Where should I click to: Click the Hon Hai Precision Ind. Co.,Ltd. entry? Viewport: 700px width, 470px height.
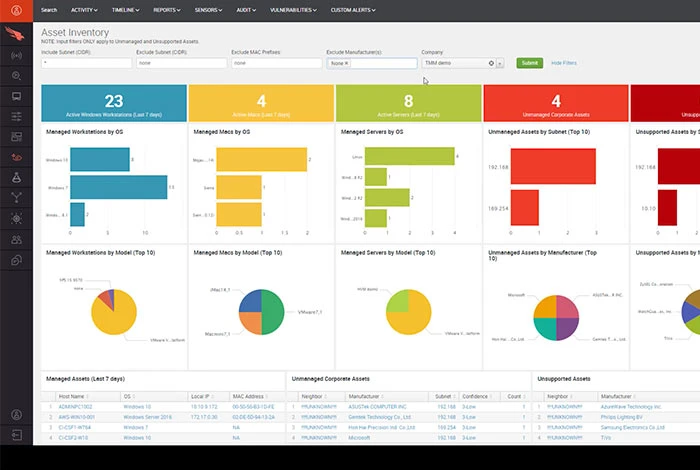(382, 427)
